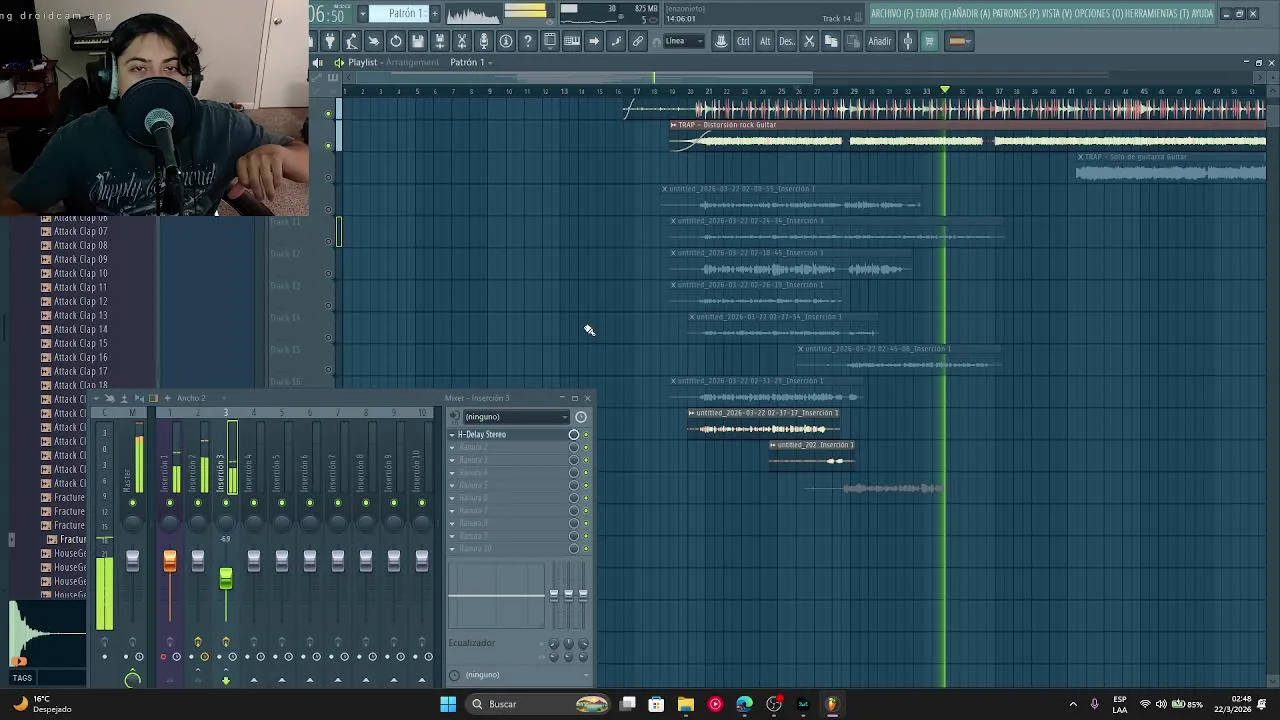Click the green Inserción 3 volume fader
The height and width of the screenshot is (720, 1280).
click(x=226, y=579)
